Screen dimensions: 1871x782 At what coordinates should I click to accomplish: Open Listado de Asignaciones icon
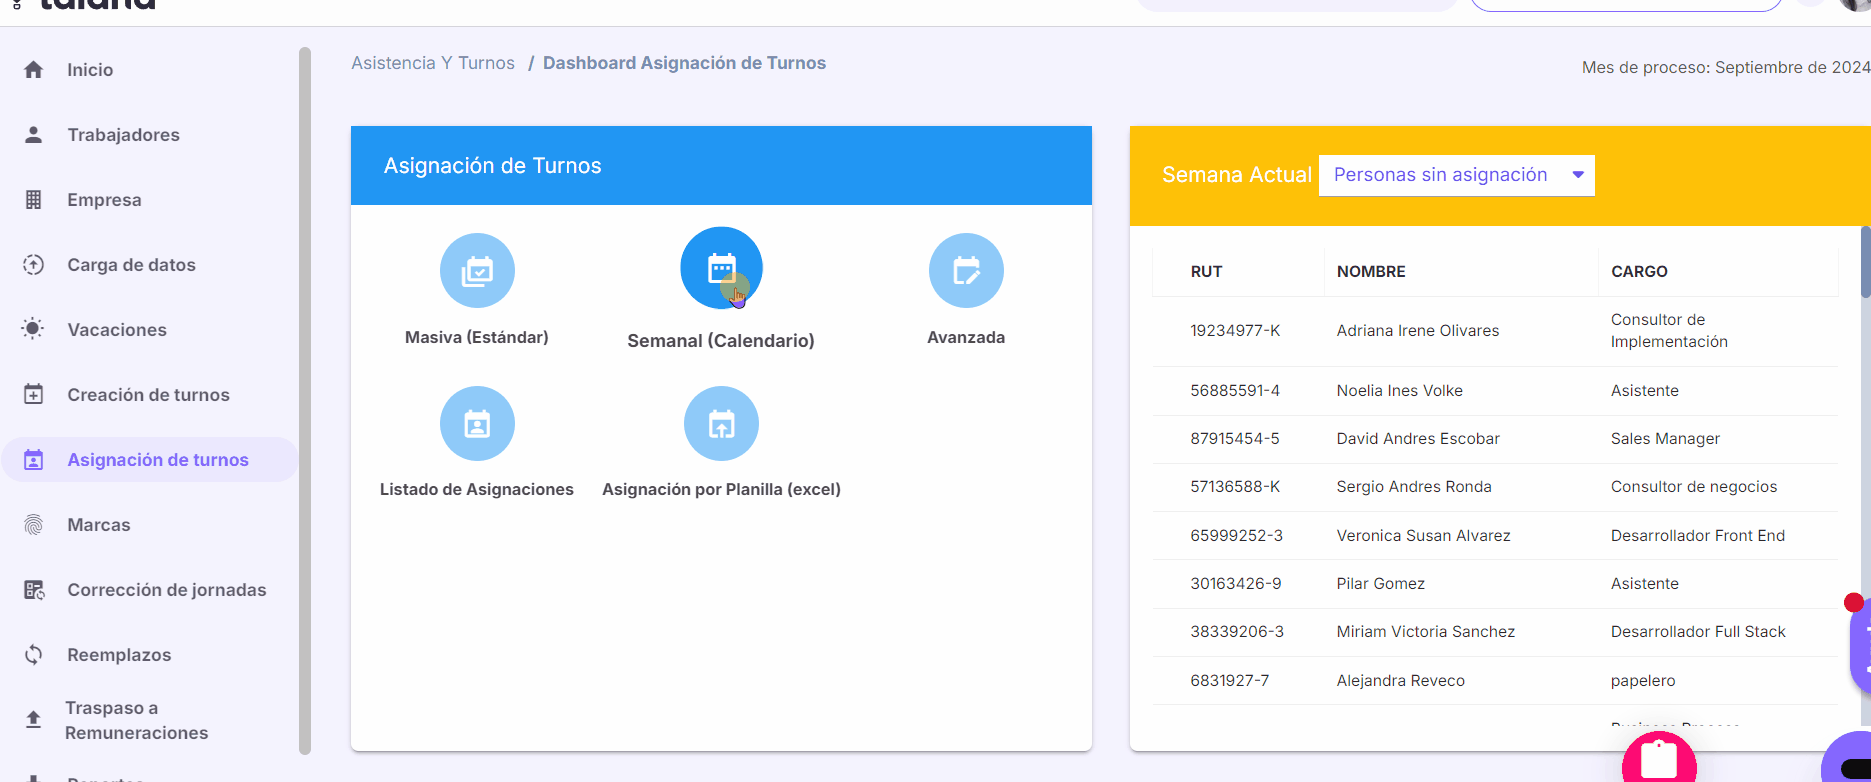click(x=477, y=424)
